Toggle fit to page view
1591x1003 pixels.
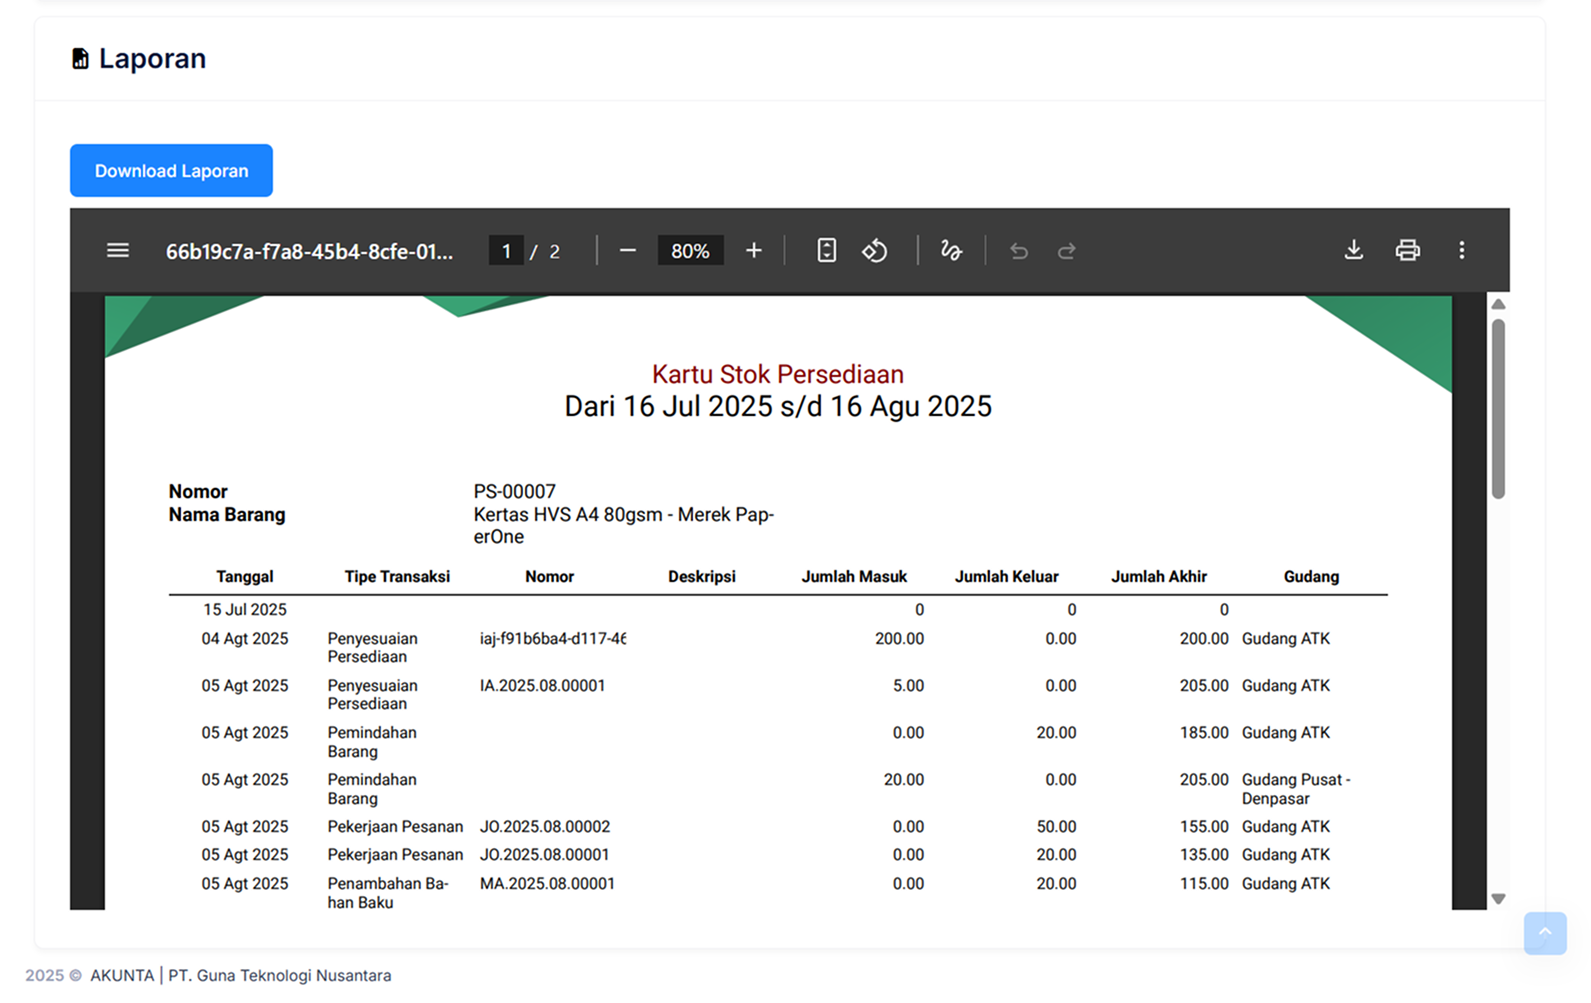pyautogui.click(x=826, y=251)
